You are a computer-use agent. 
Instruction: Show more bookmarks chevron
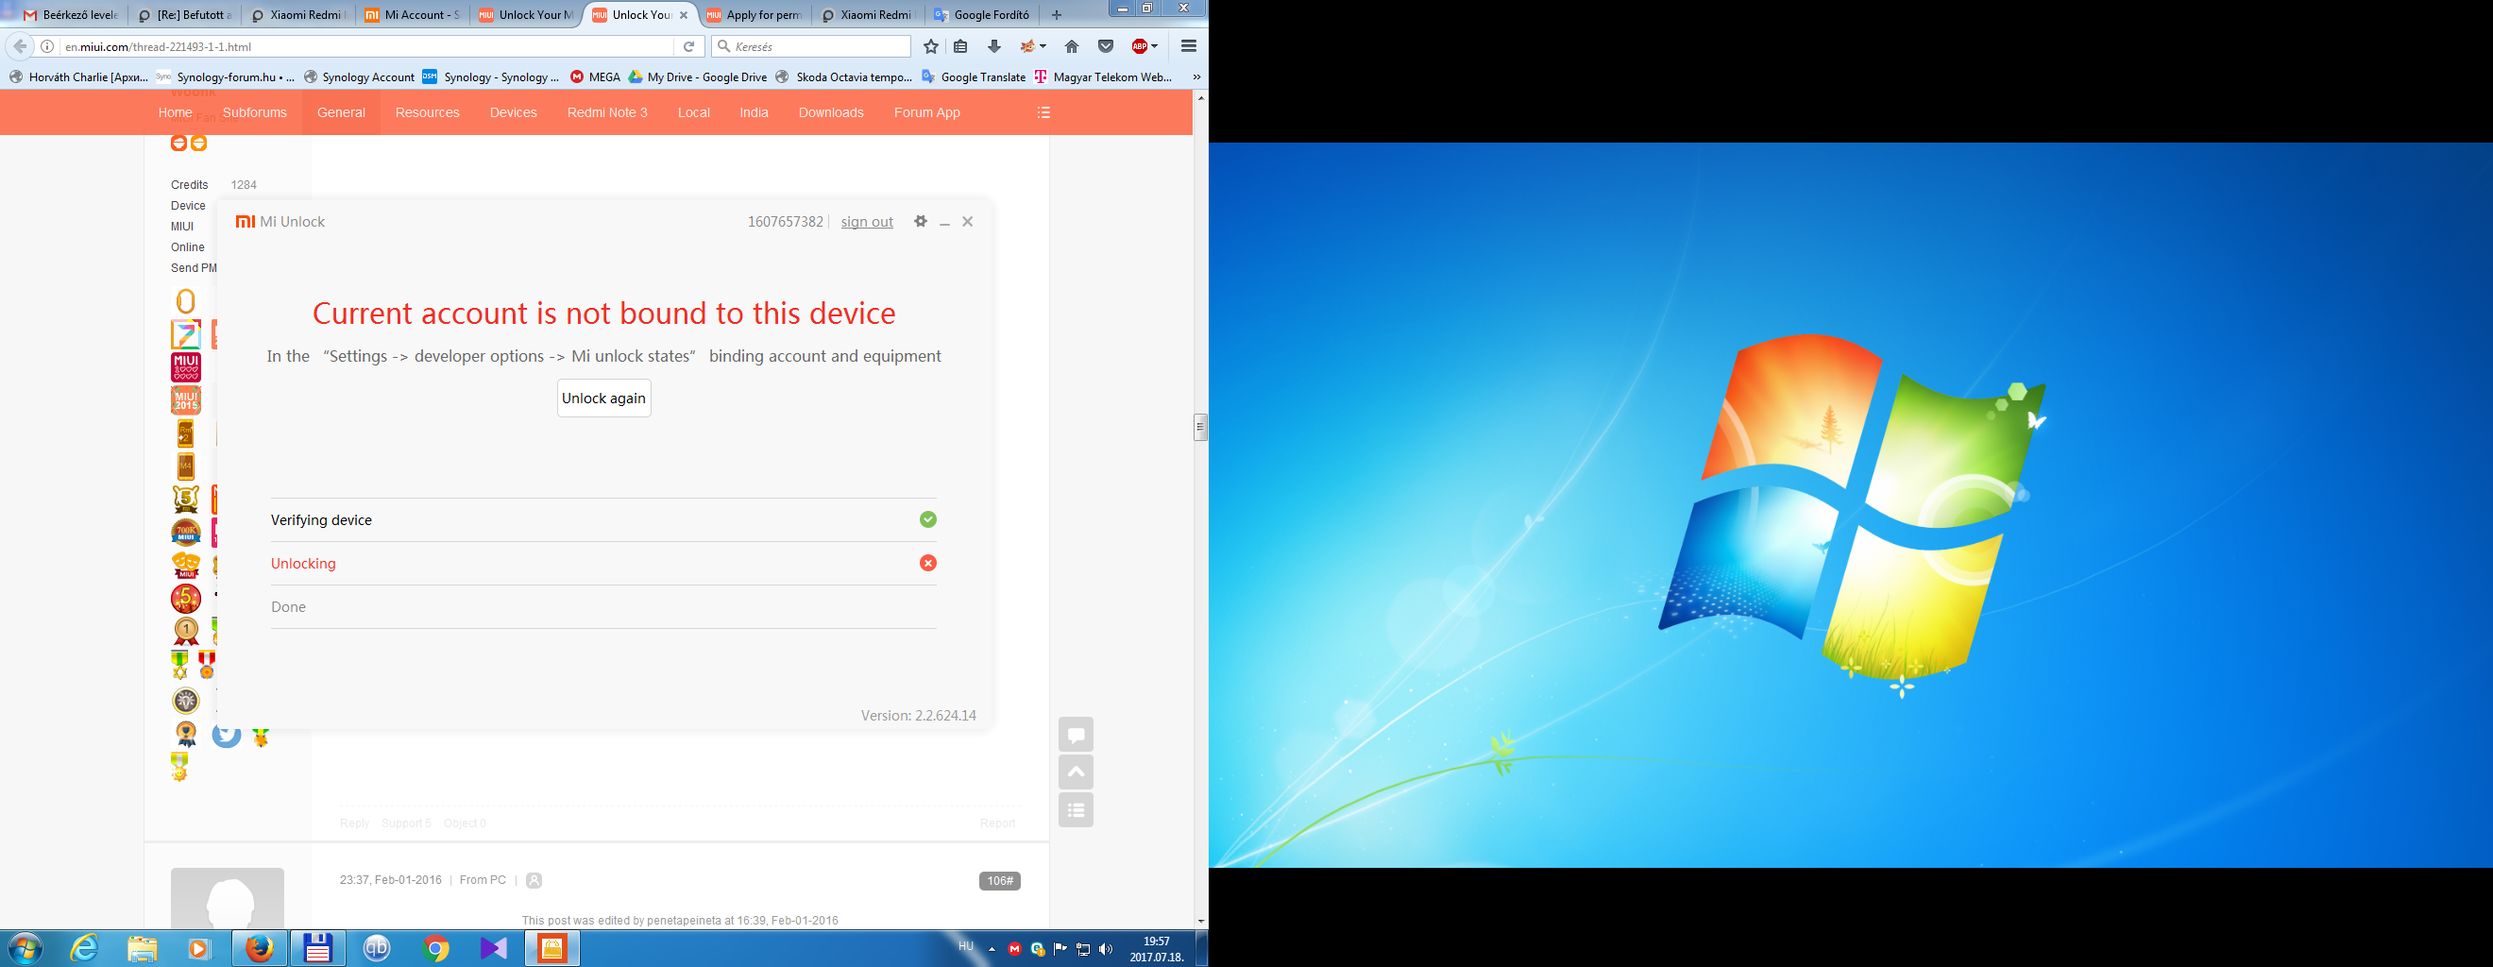click(1196, 77)
